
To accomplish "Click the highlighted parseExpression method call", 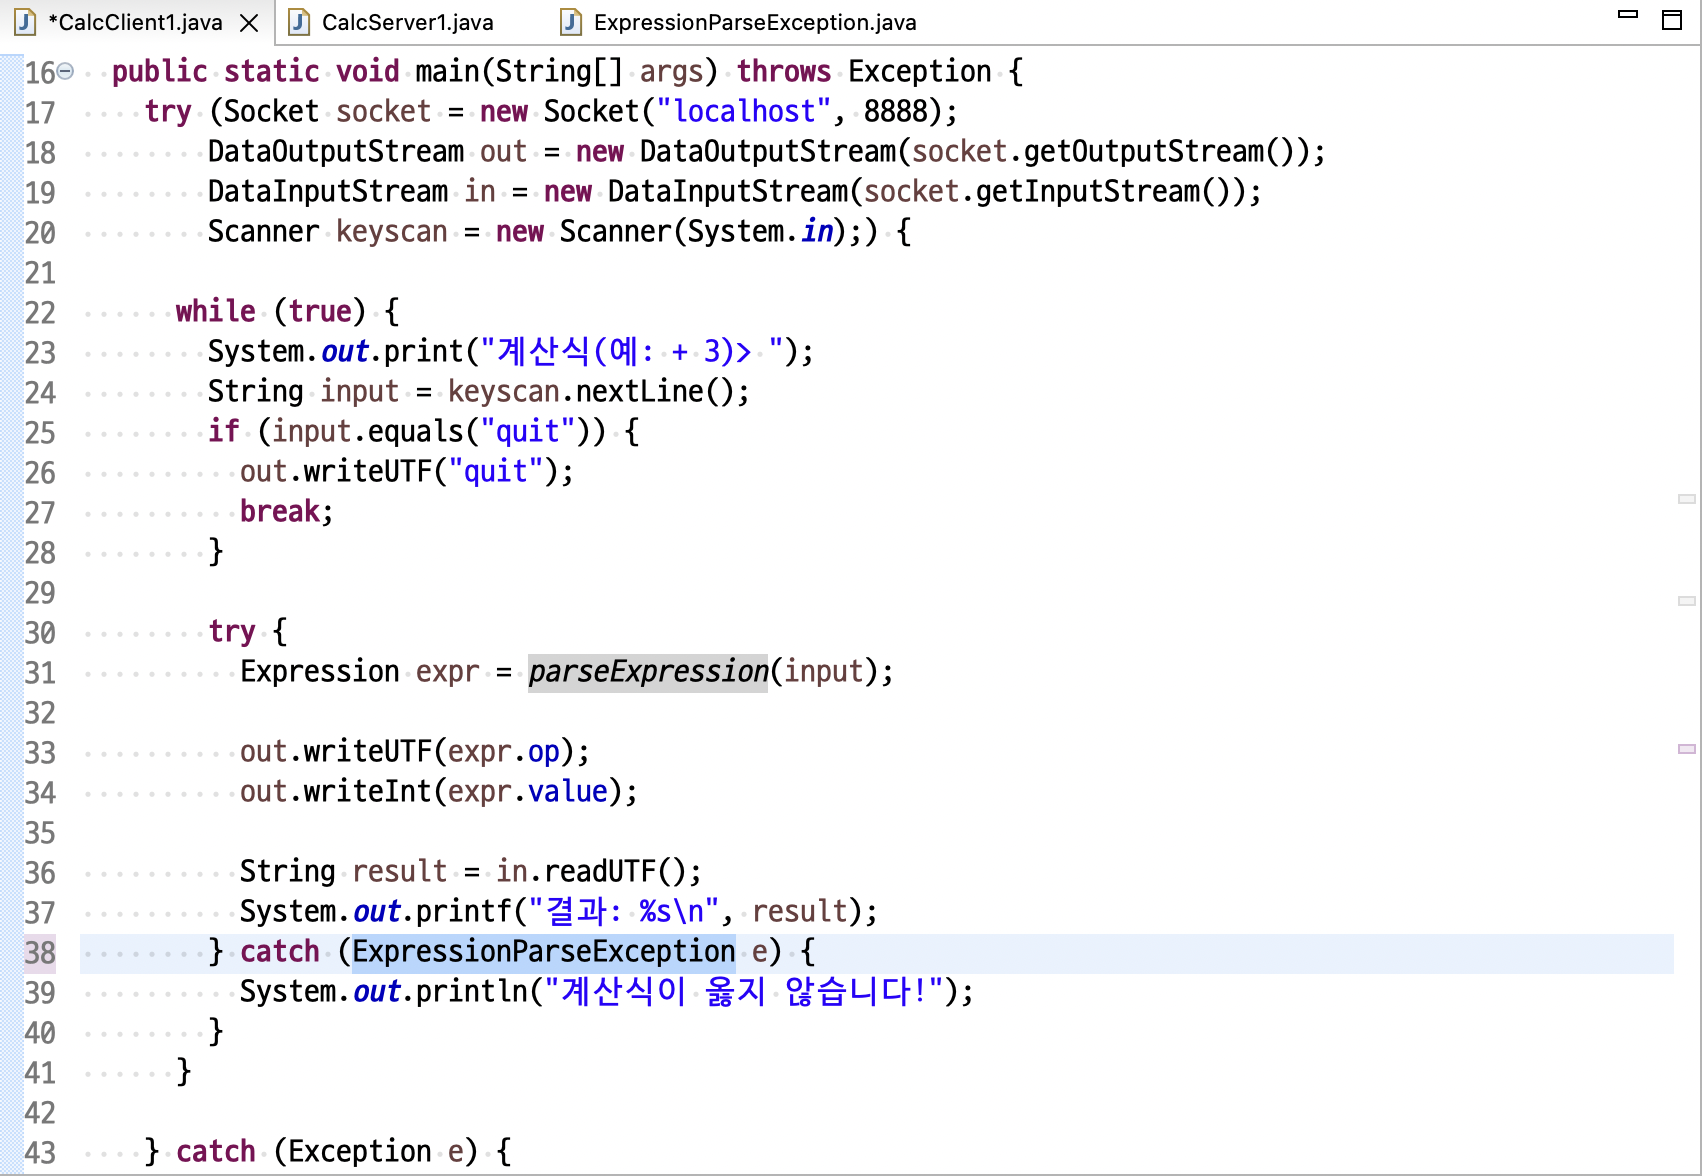I will [x=648, y=672].
